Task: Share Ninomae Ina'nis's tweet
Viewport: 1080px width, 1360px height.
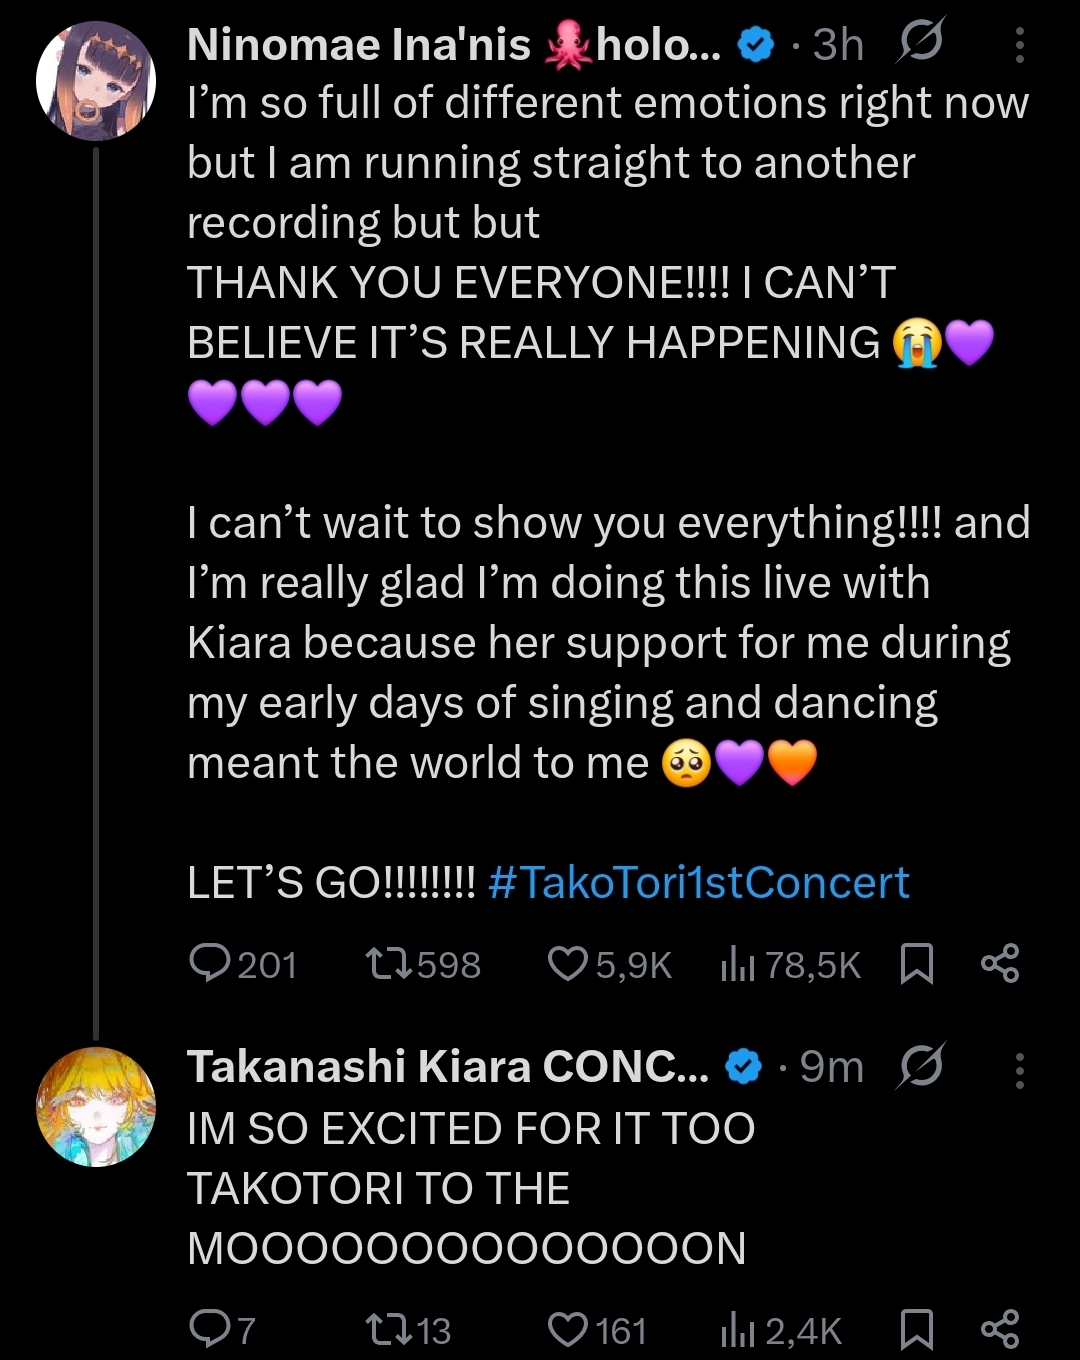Action: click(1000, 964)
